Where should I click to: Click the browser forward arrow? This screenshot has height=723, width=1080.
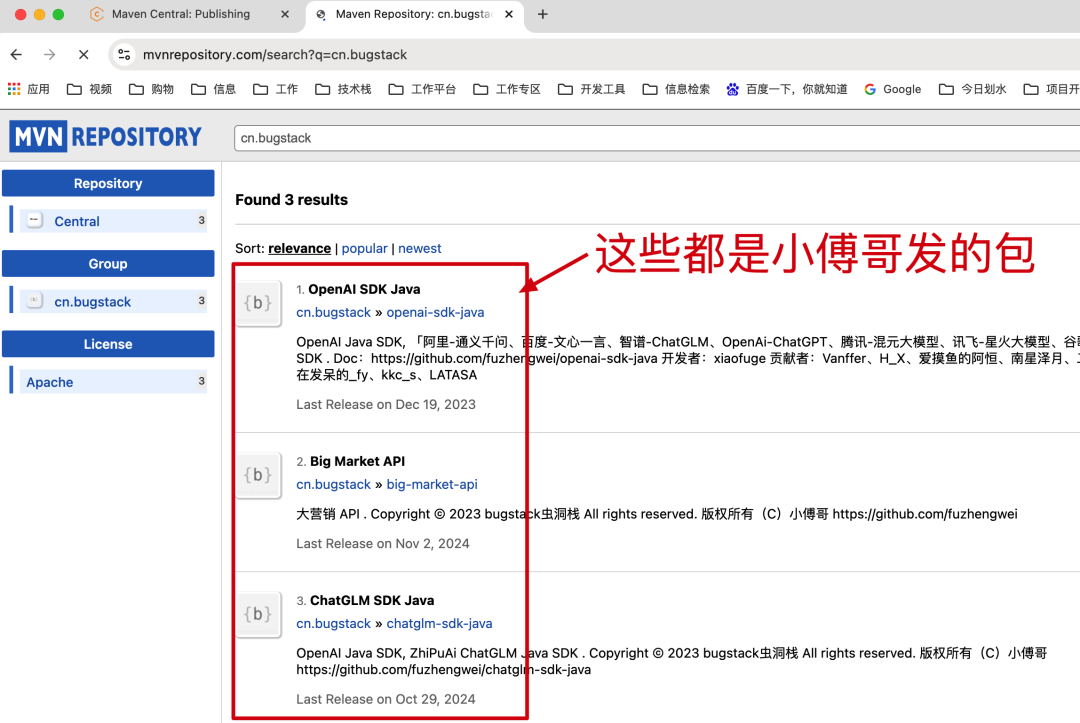click(50, 54)
